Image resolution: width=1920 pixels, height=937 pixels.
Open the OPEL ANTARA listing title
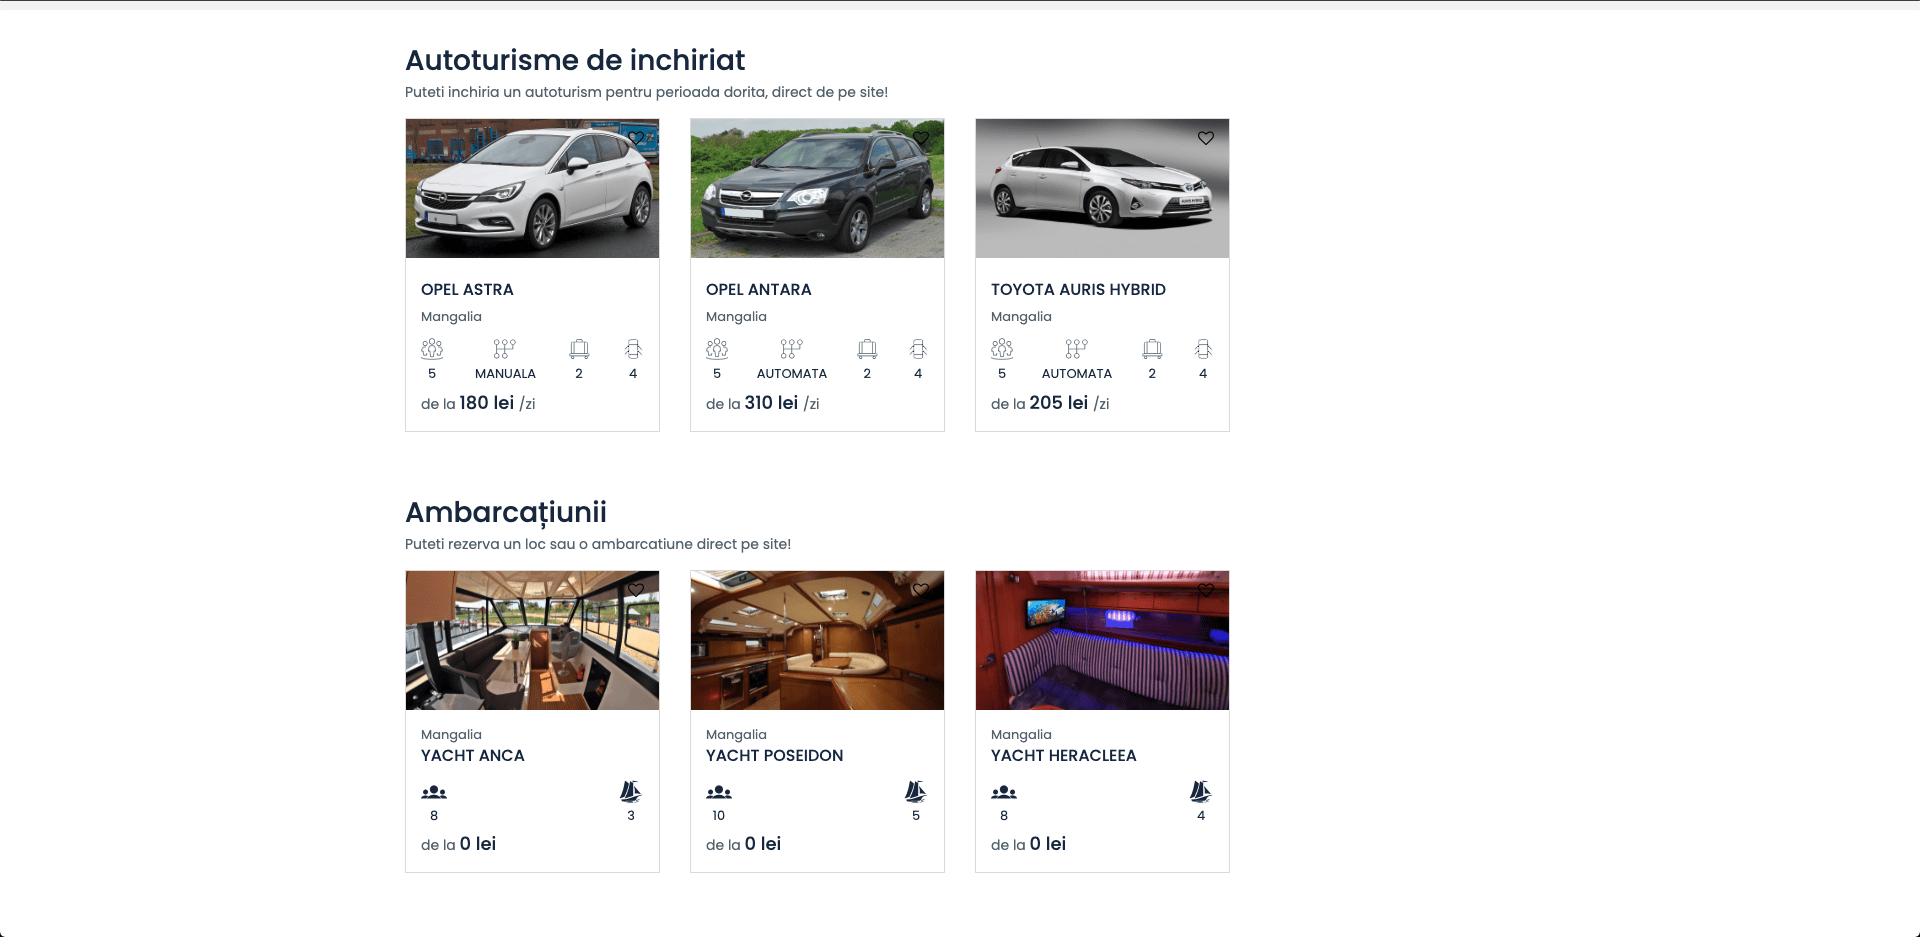point(759,290)
